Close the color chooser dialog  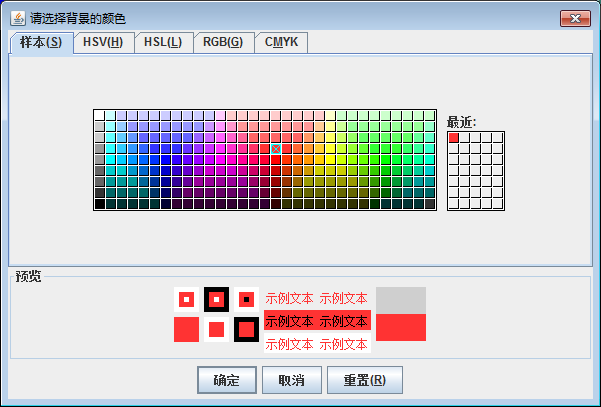575,18
